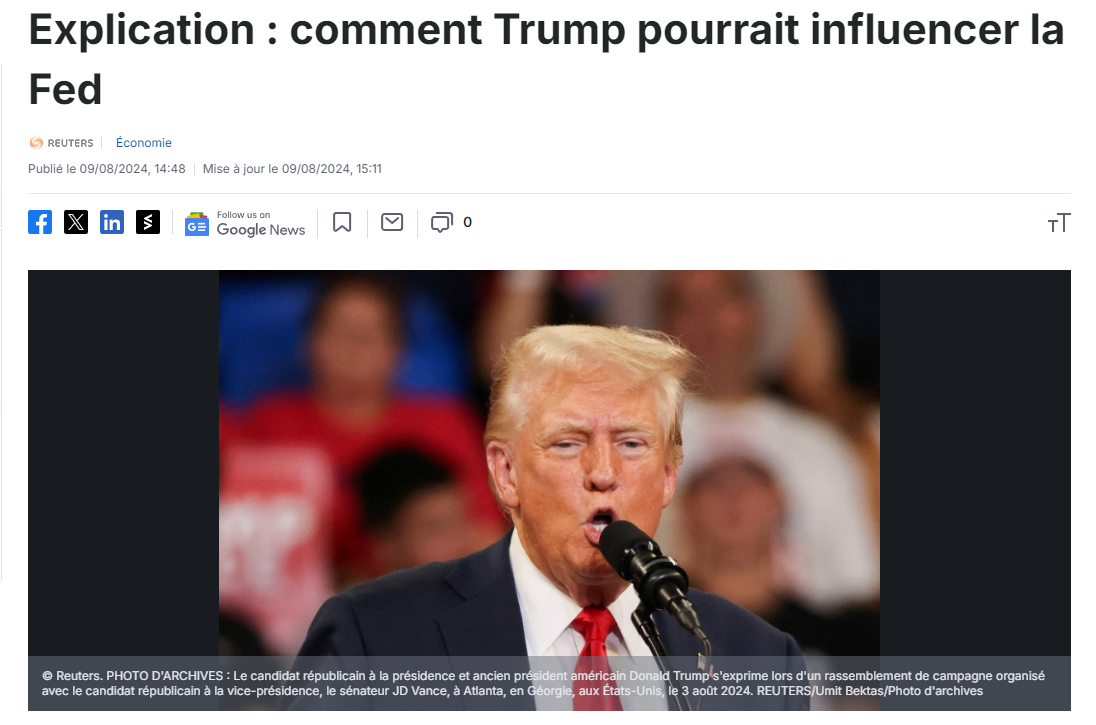Open comments via the speech bubble icon
Screen dimensions: 1096x725
(442, 222)
